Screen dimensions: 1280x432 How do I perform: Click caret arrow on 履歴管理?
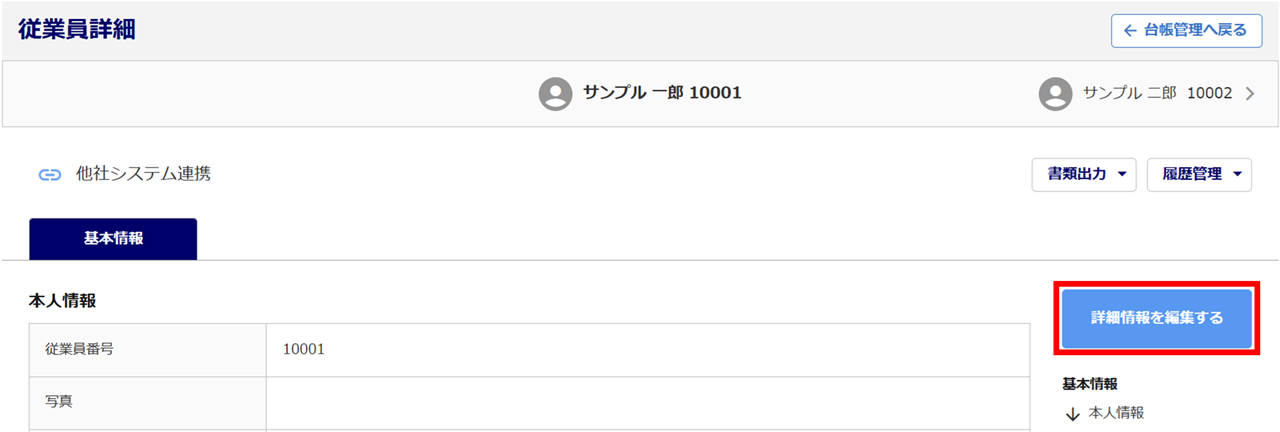click(x=1237, y=174)
